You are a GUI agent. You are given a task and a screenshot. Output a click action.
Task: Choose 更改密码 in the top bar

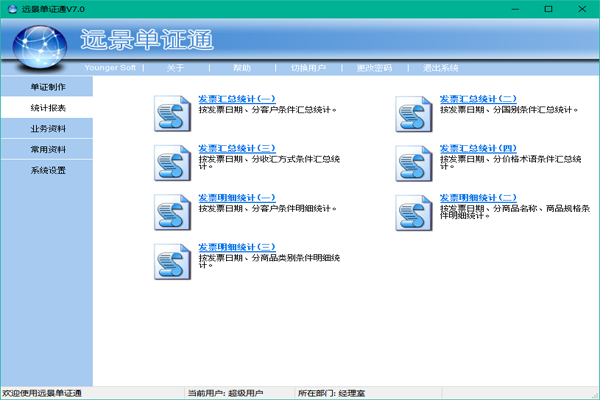374,68
